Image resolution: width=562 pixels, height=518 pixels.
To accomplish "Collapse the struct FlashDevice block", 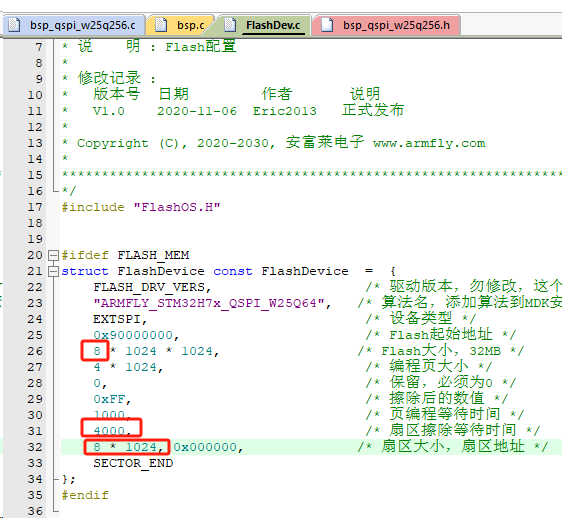I will [x=53, y=271].
